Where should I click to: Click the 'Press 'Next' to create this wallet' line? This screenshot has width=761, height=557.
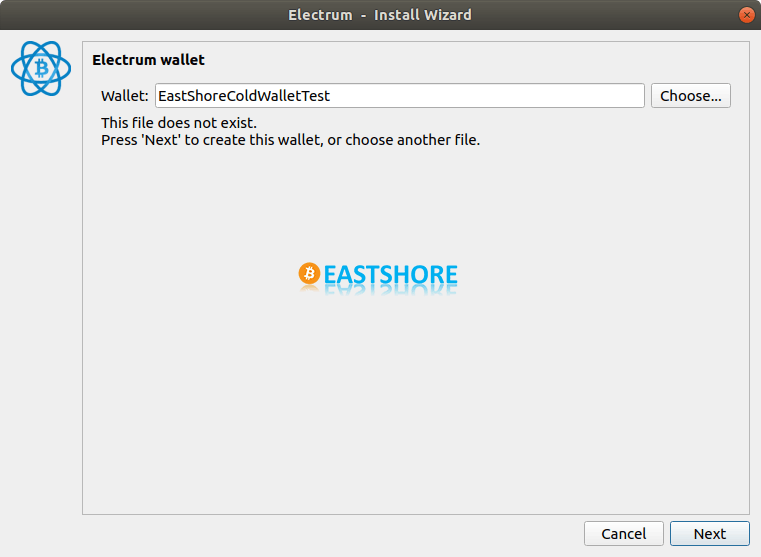290,140
